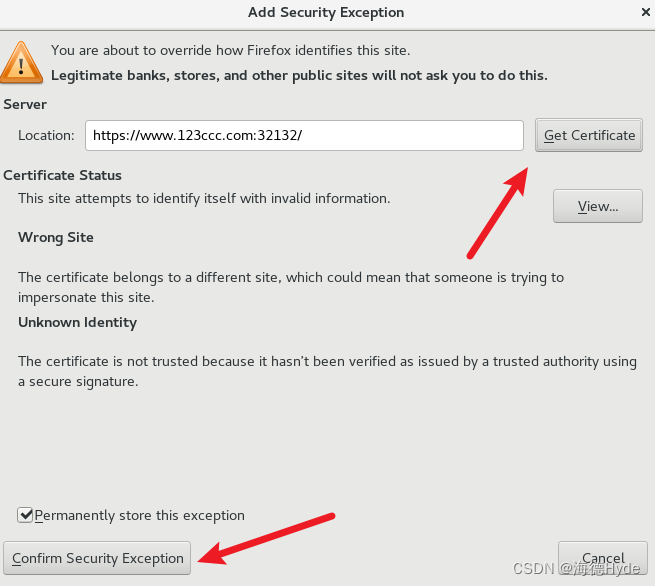
Task: Click the Location: field label
Action: pyautogui.click(x=46, y=135)
